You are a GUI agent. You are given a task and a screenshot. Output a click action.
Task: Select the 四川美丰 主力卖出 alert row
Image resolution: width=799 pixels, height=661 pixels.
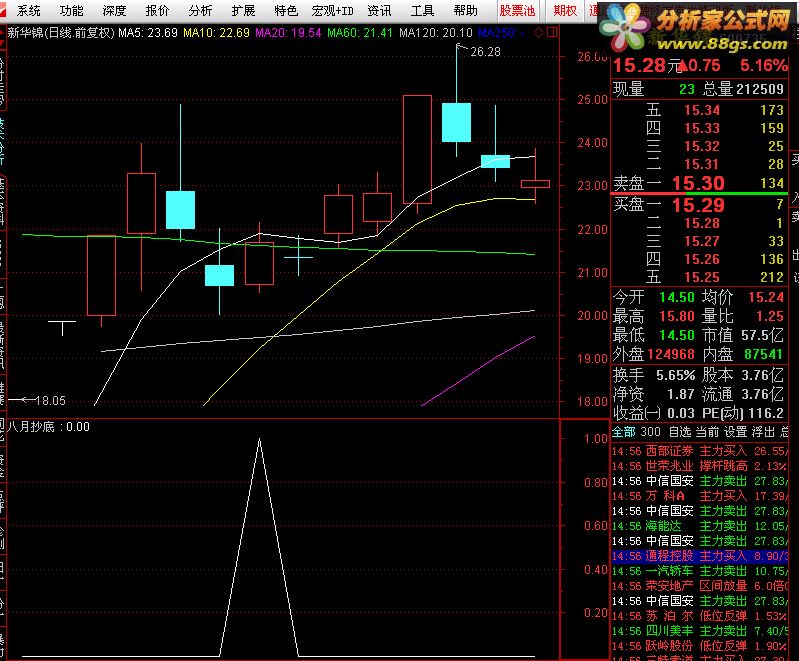tap(700, 631)
